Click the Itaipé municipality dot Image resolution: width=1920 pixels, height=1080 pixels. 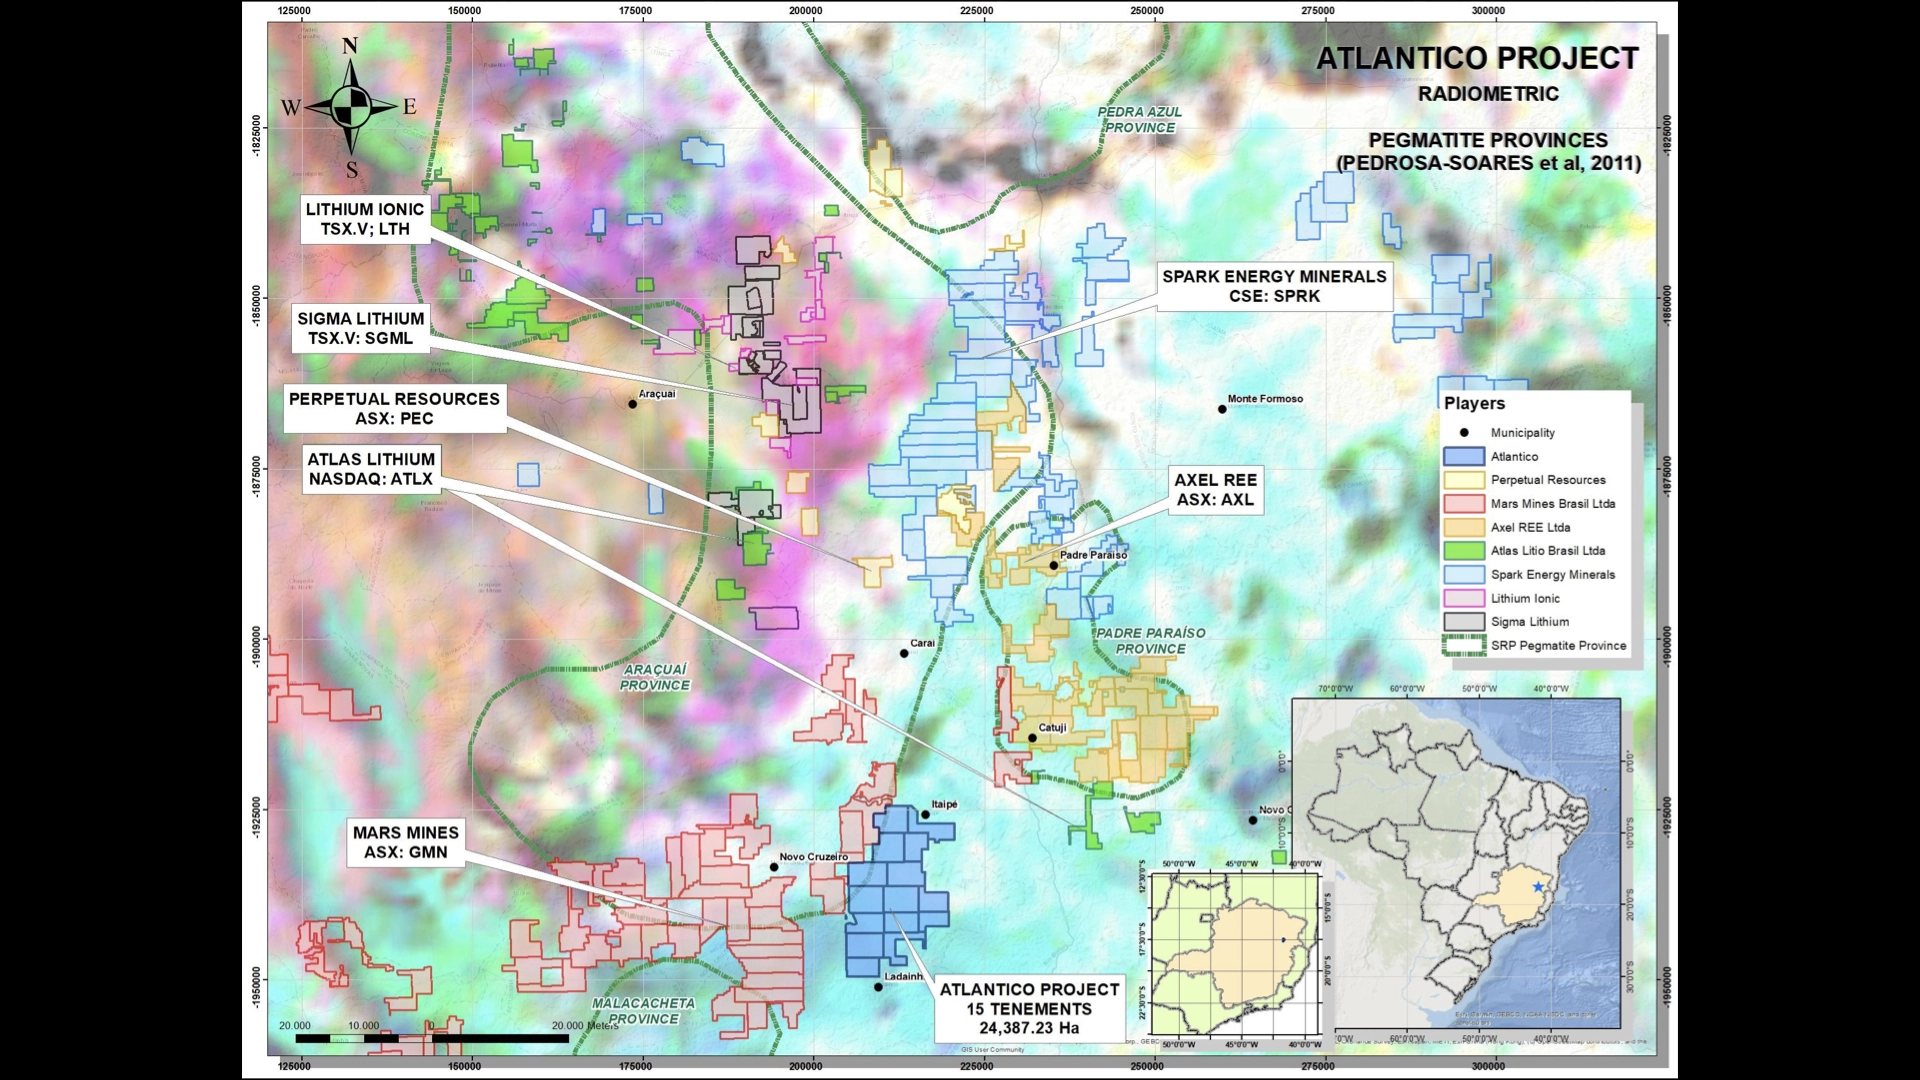[926, 815]
